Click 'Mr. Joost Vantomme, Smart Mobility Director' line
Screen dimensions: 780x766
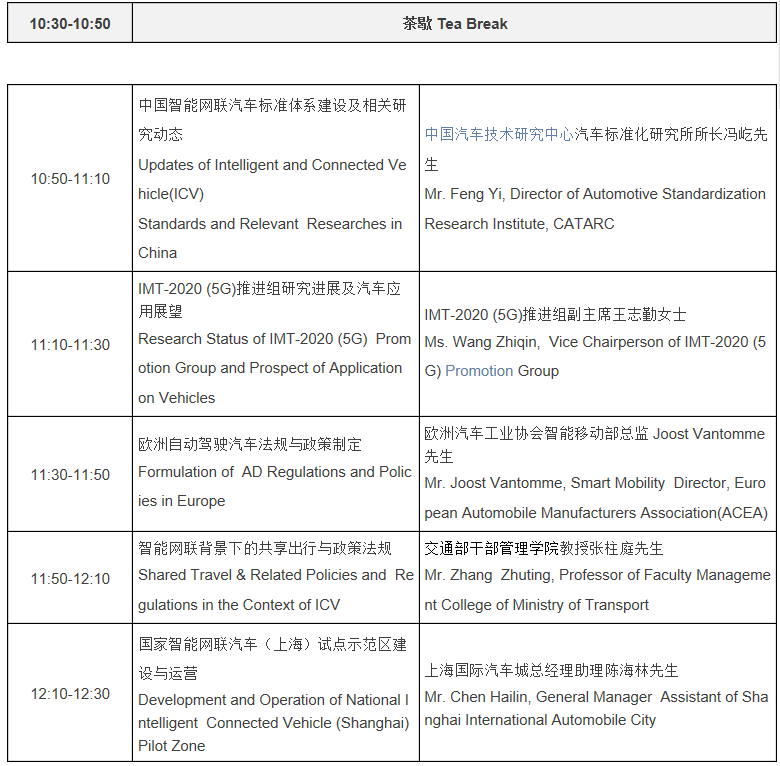tap(595, 483)
